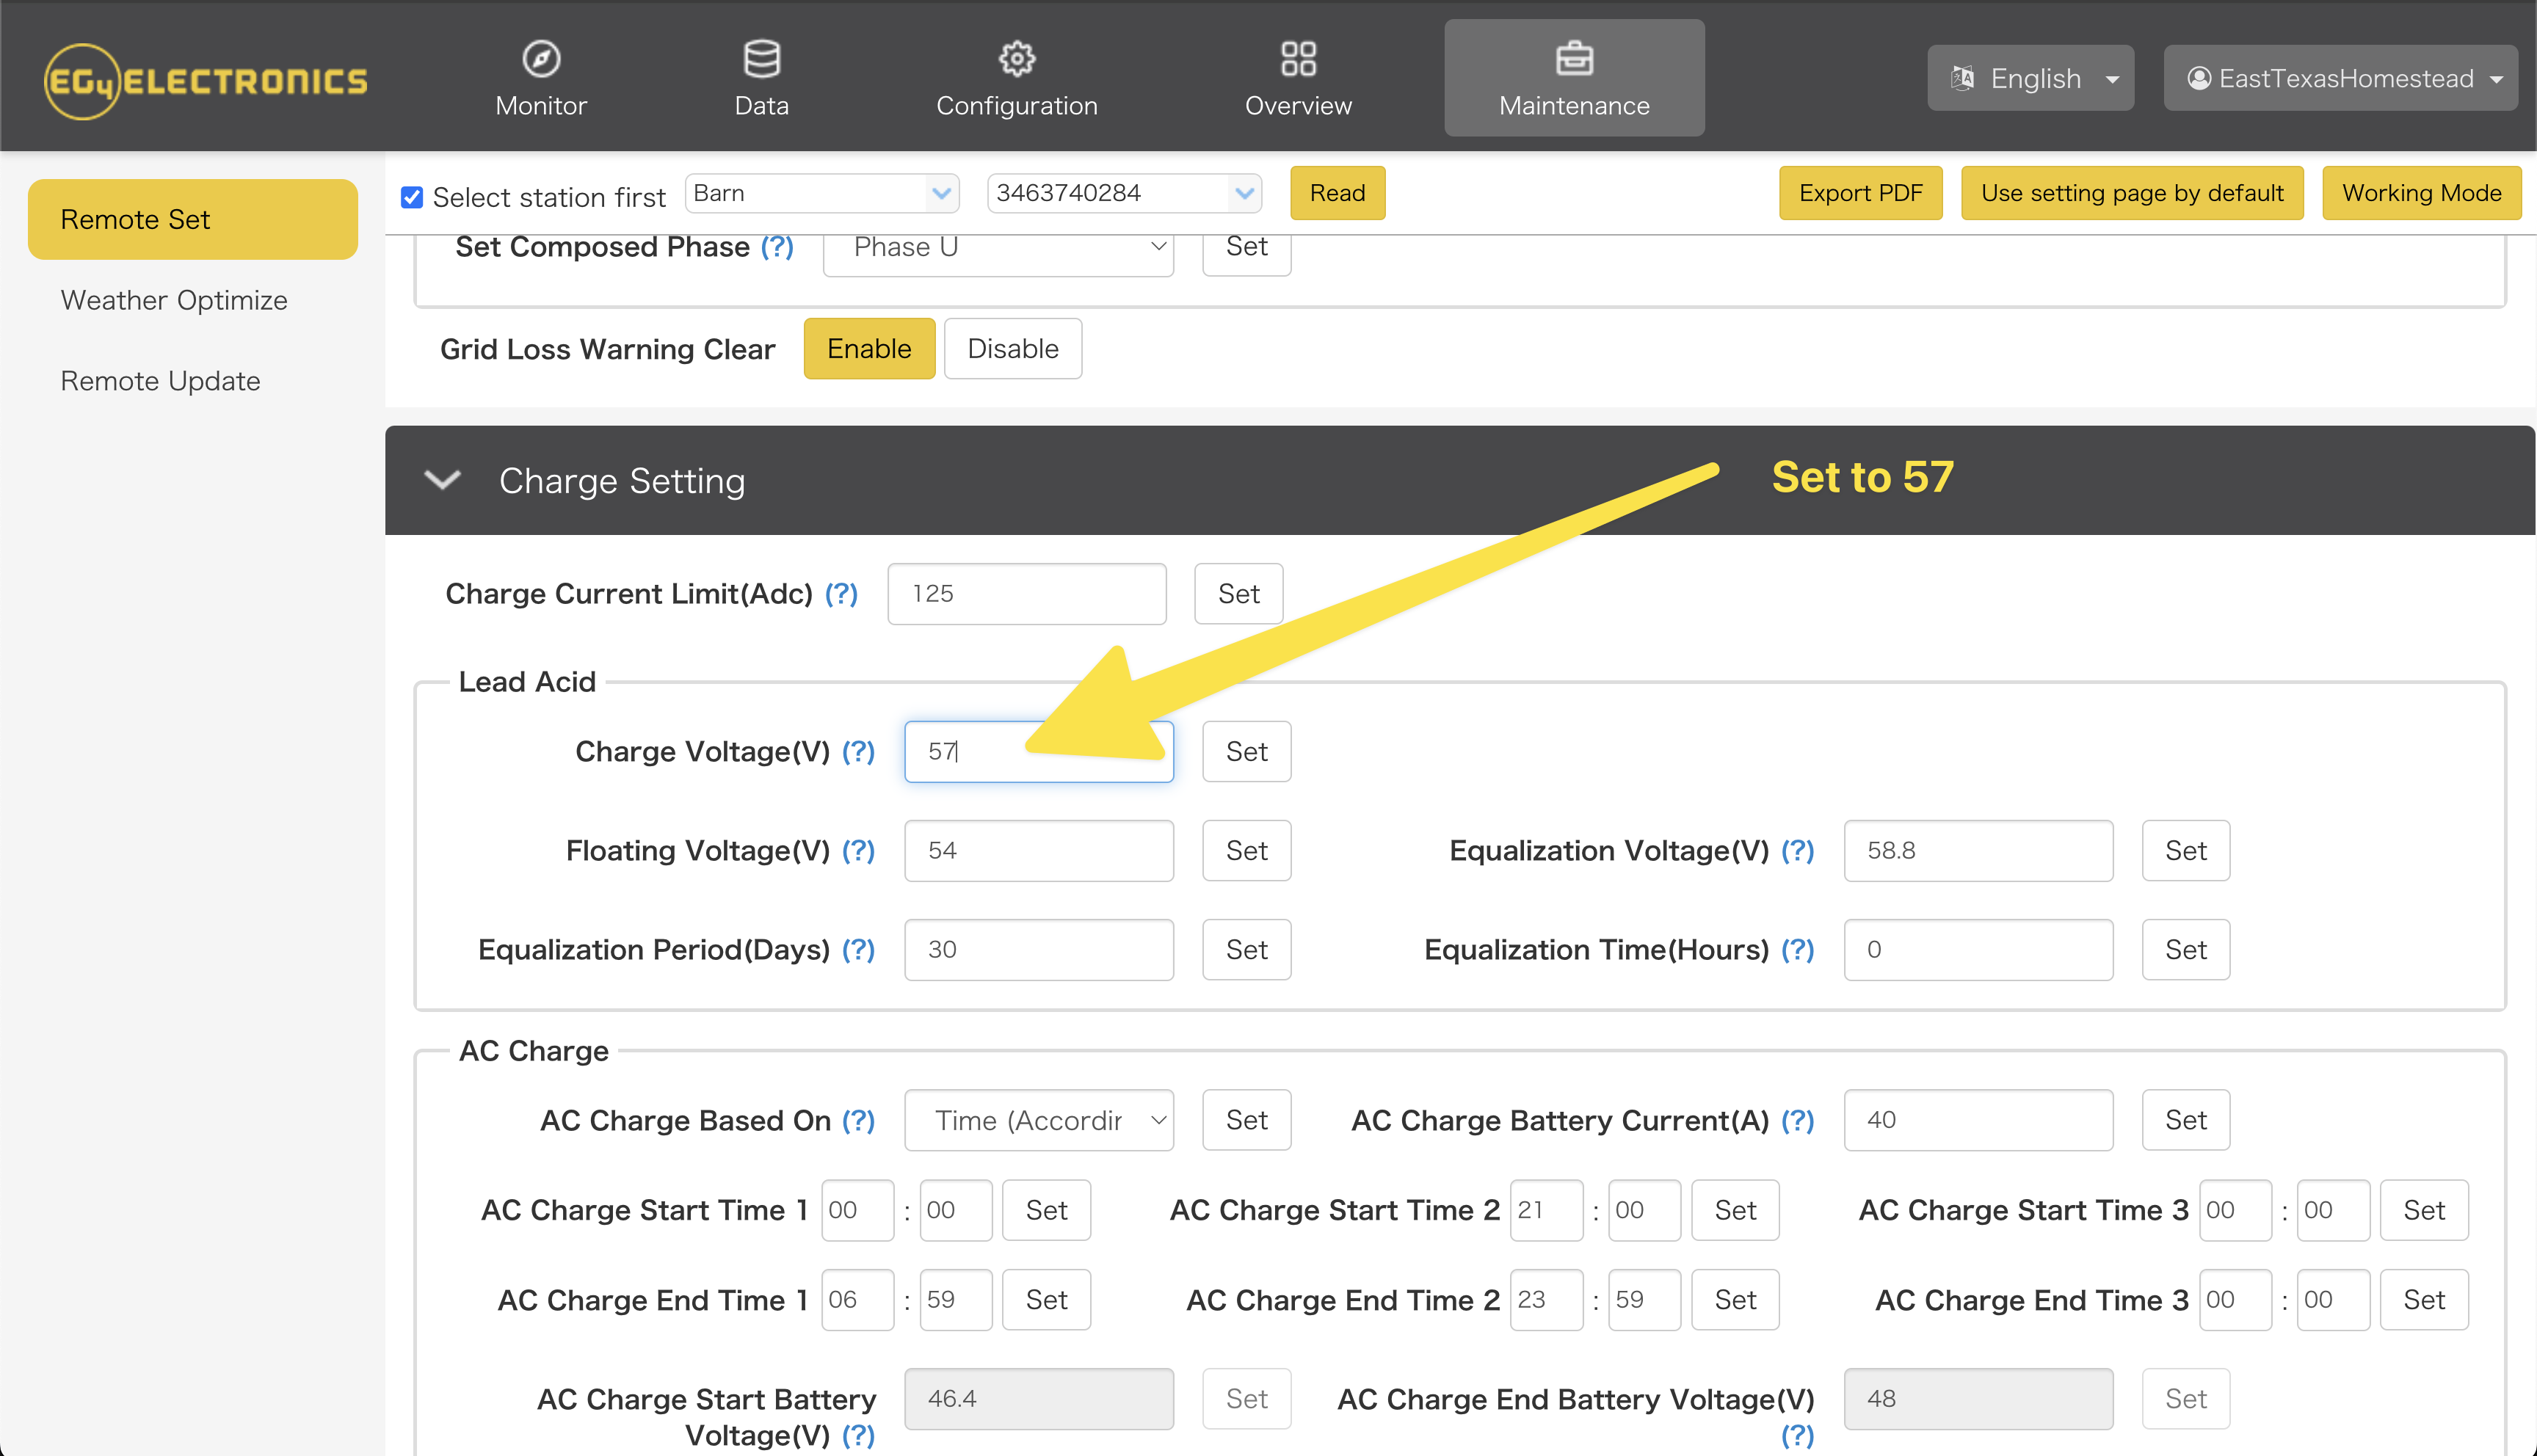
Task: Set AC Charge End Time 1
Action: [1046, 1300]
